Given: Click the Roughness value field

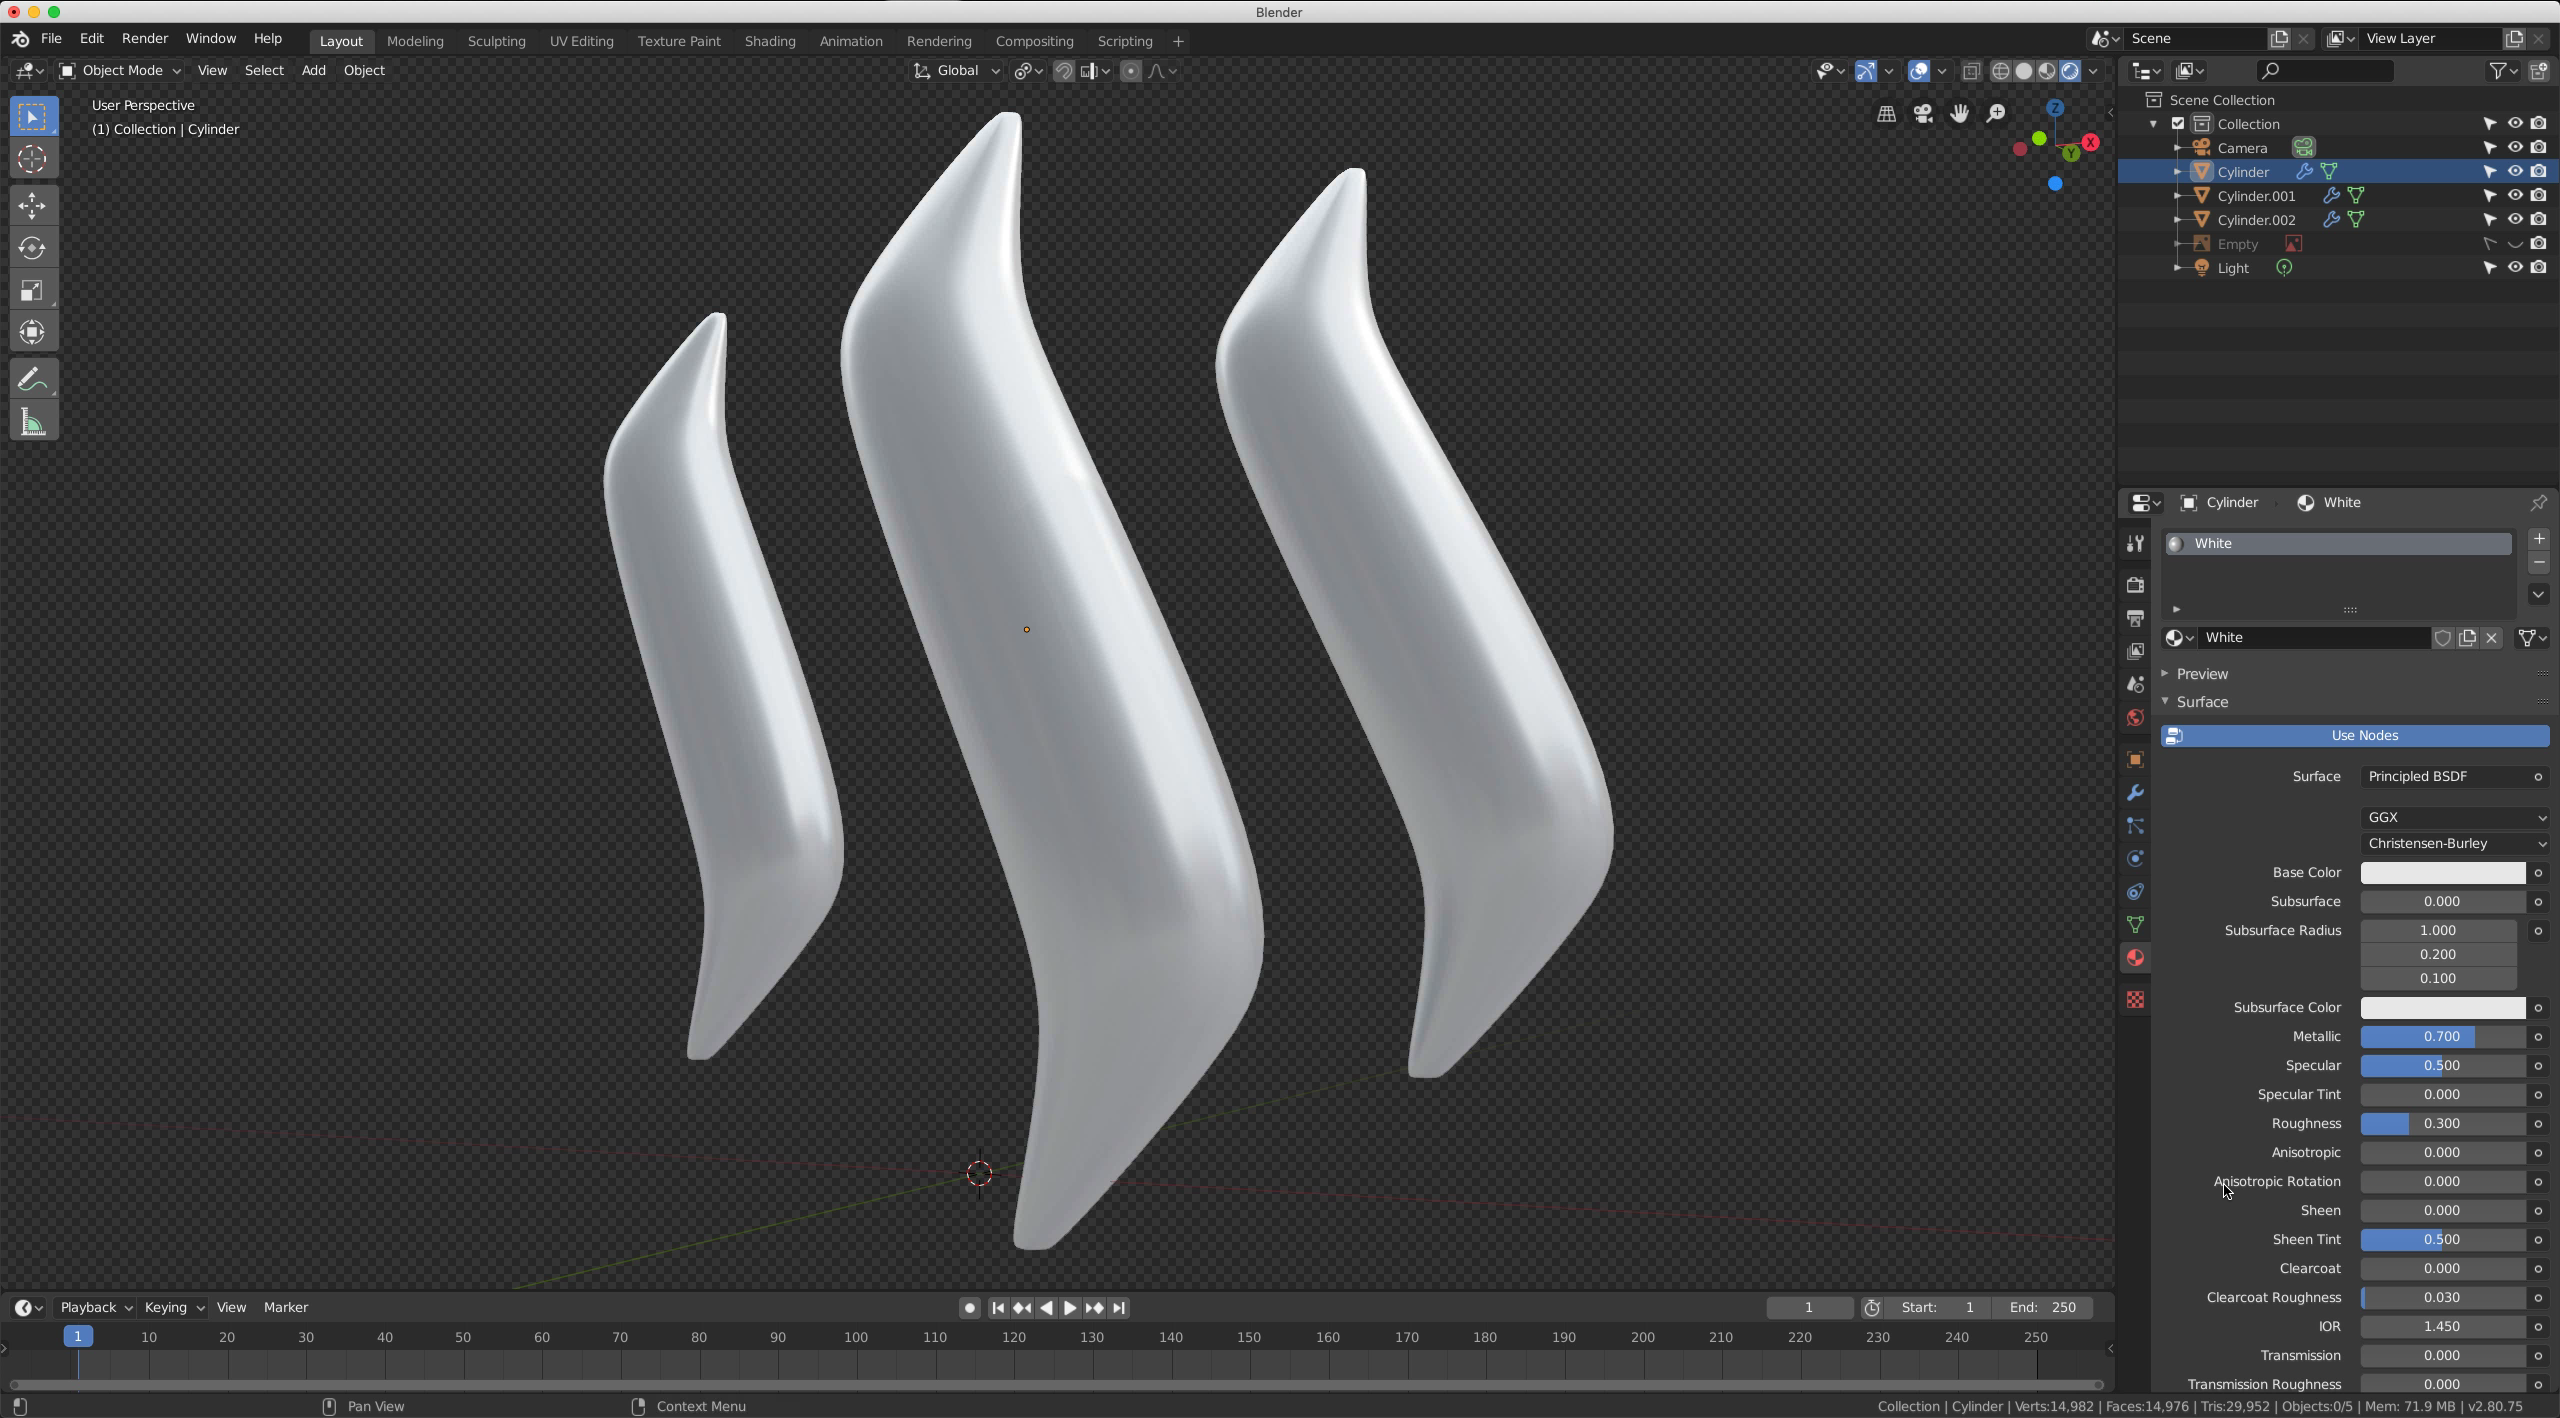Looking at the screenshot, I should 2442,1124.
